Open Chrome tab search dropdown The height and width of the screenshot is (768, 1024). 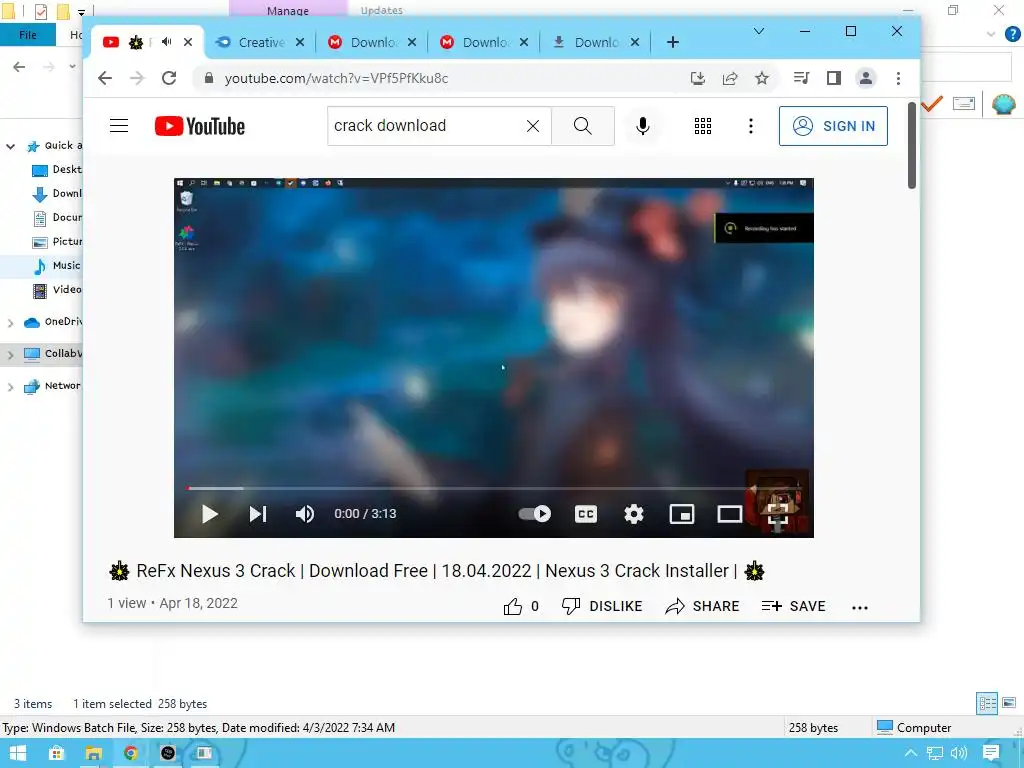758,31
